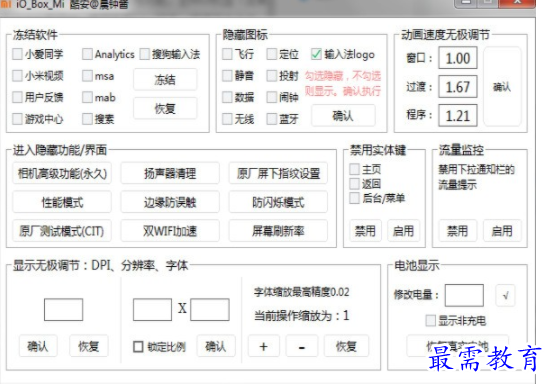
Task: Launch 原厂测试模式(CIT)
Action: coord(62,231)
